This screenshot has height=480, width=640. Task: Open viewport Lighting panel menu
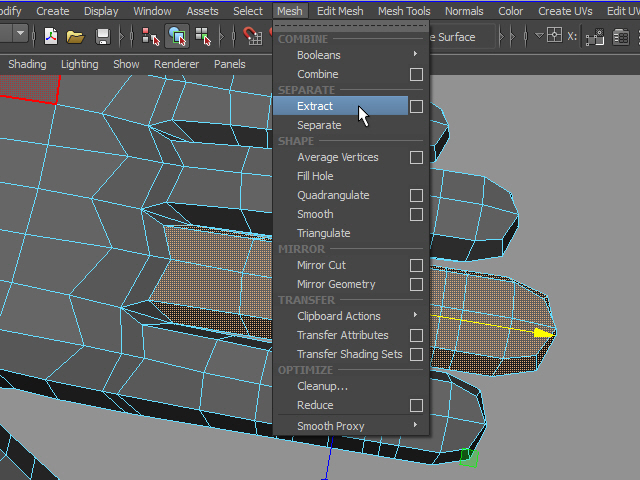80,64
